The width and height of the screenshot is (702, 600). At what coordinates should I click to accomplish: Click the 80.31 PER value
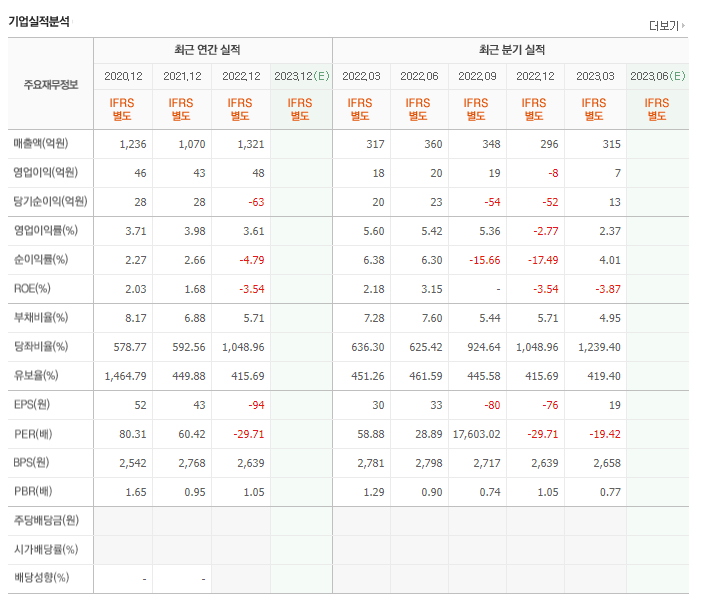(133, 434)
